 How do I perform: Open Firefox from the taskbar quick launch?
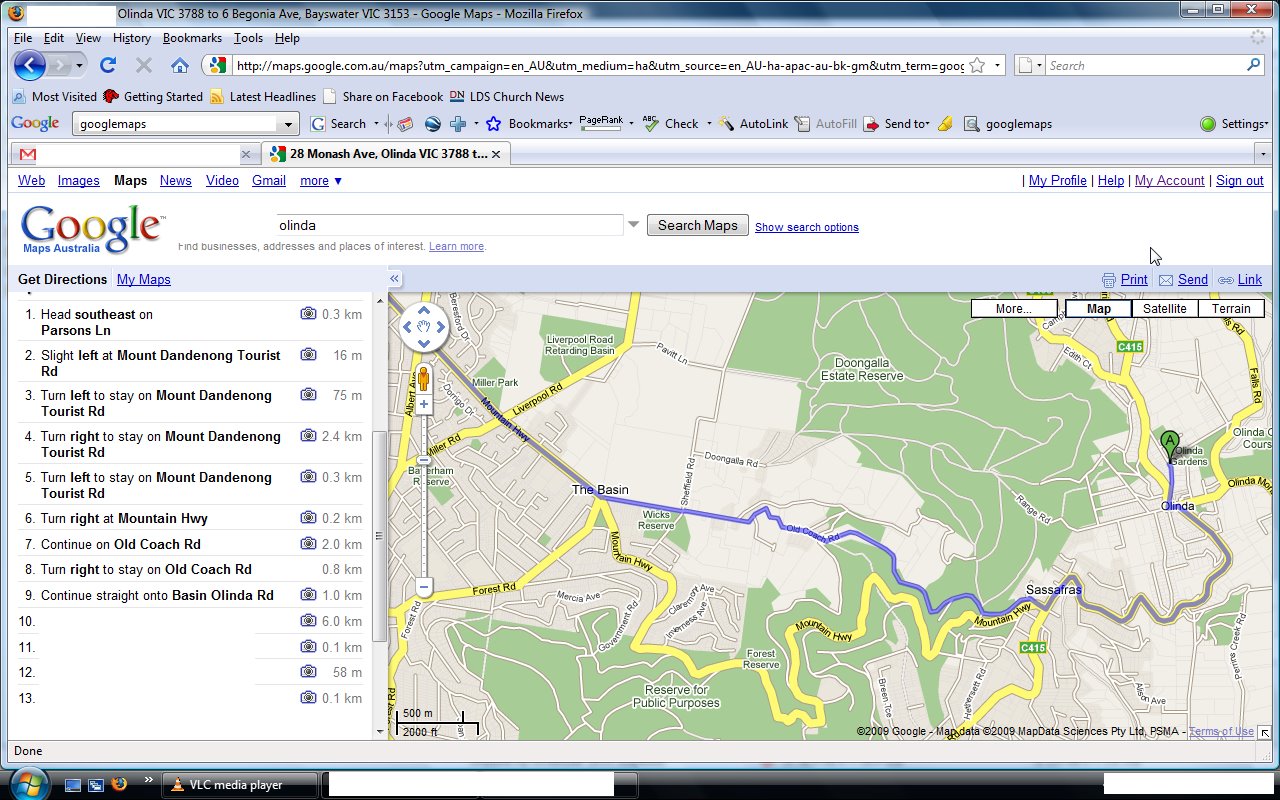pos(119,785)
